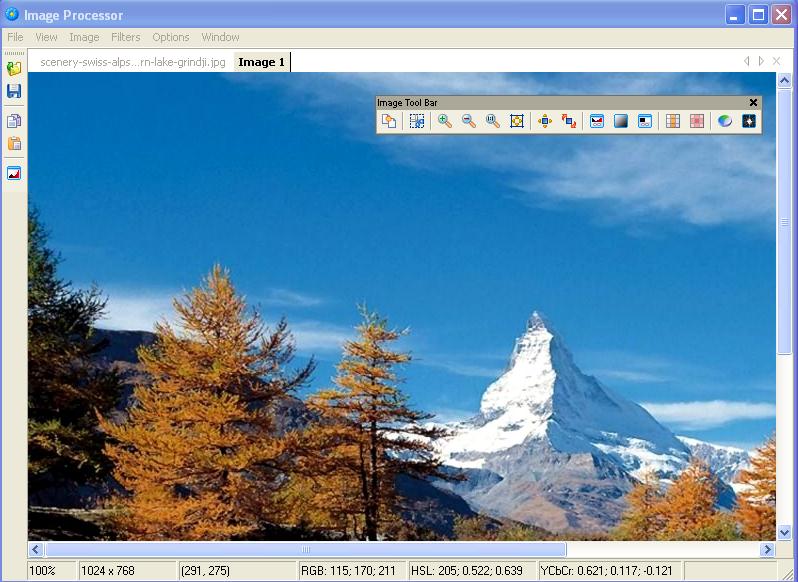
Task: Zoom in with the plus magnifier
Action: point(445,121)
